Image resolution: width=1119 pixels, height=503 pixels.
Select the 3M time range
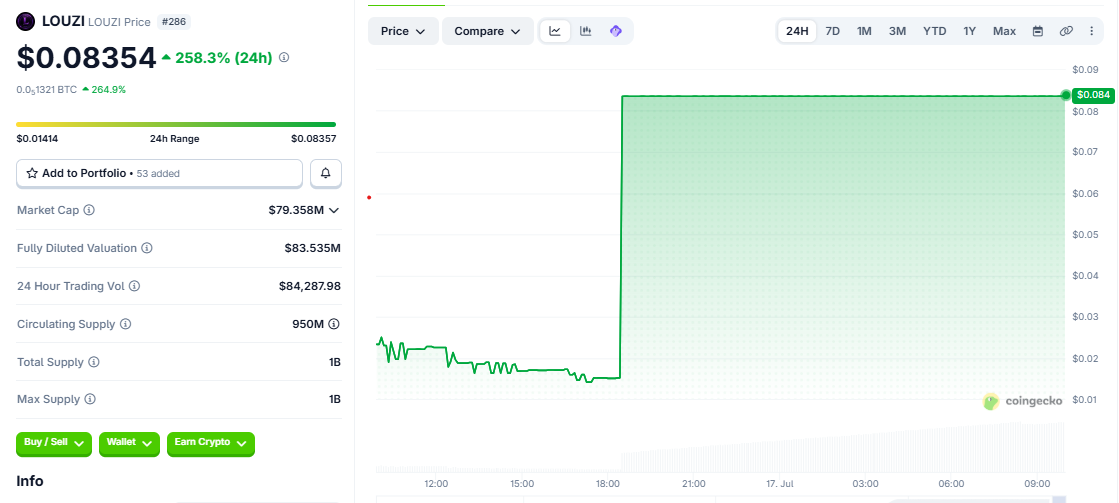897,31
